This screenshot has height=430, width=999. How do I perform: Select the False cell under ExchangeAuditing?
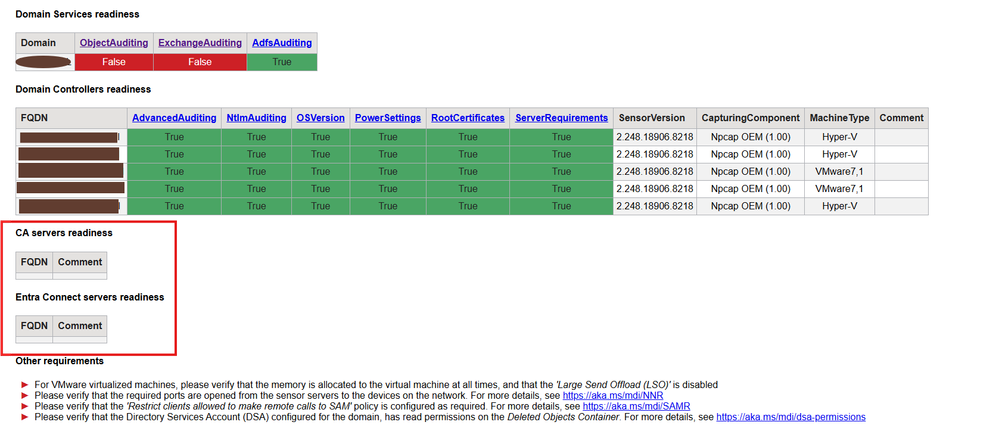pos(200,62)
